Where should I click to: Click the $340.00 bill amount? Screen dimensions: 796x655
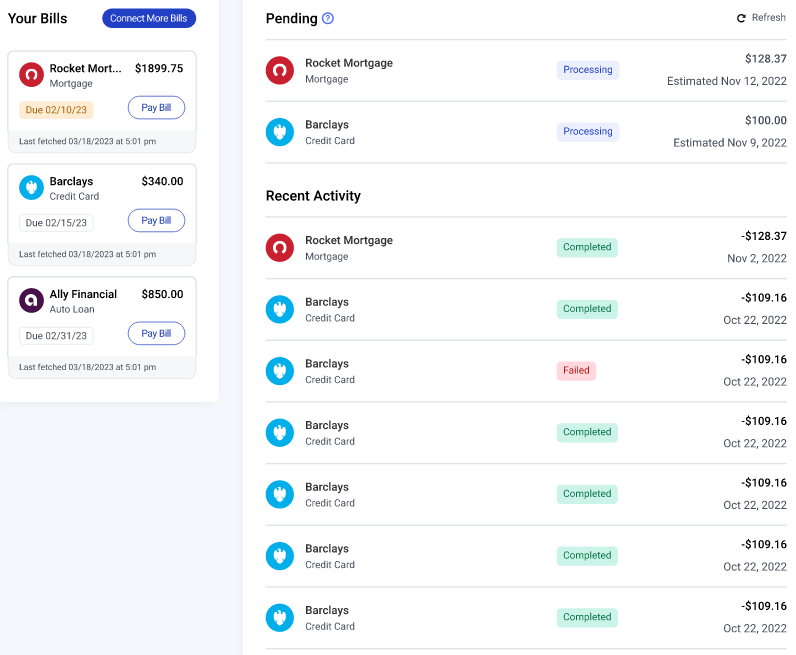tap(162, 181)
